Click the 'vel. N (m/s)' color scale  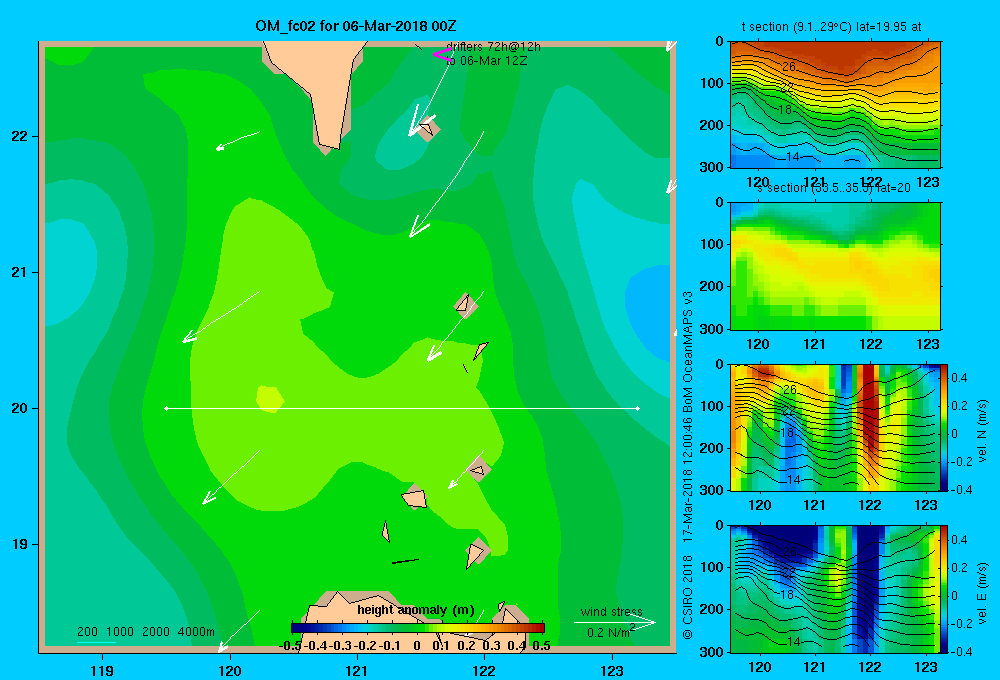[x=945, y=427]
